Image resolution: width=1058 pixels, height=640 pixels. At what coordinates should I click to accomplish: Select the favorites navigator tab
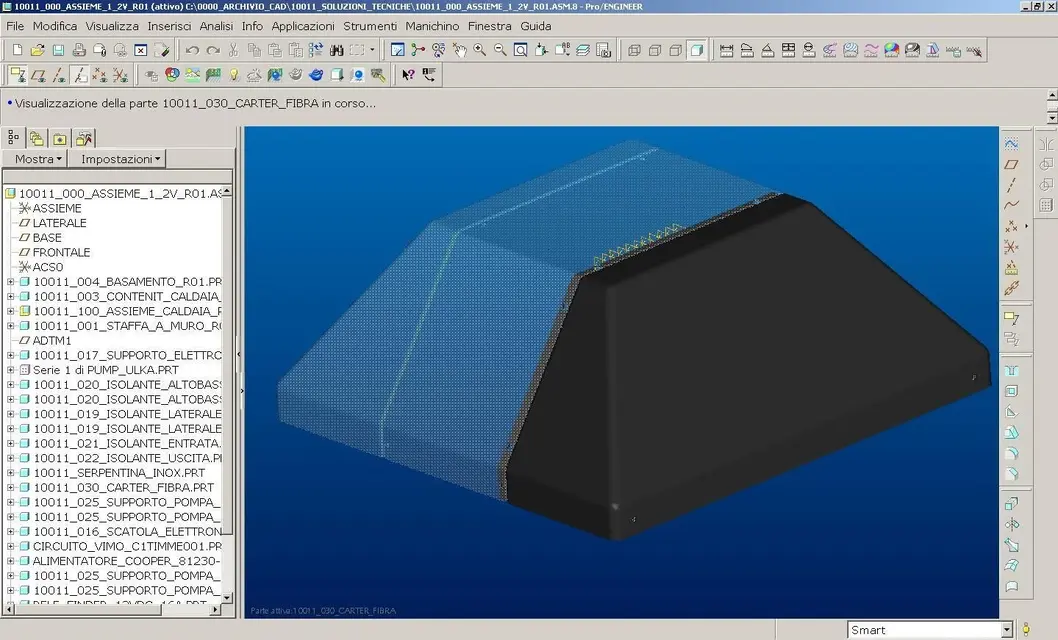point(60,139)
